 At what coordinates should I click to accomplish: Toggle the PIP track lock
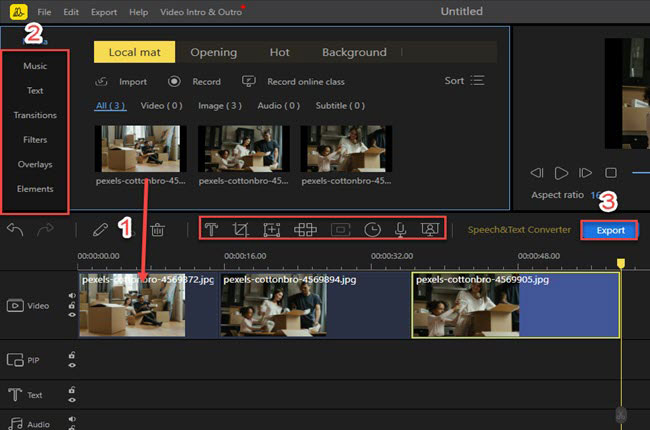[x=72, y=355]
